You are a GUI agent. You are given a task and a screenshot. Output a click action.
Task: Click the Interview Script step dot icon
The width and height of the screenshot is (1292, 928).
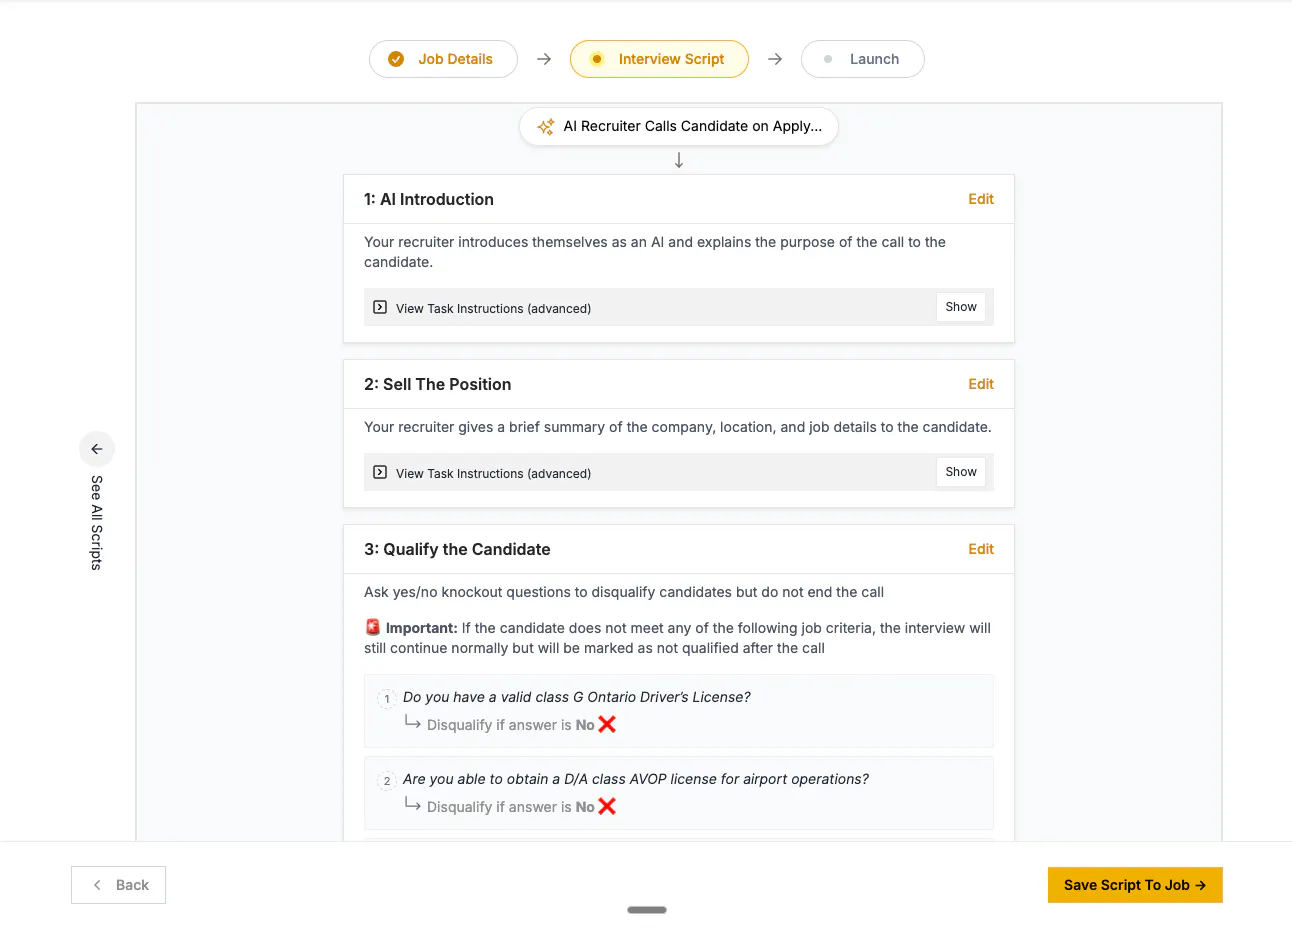[x=597, y=59]
